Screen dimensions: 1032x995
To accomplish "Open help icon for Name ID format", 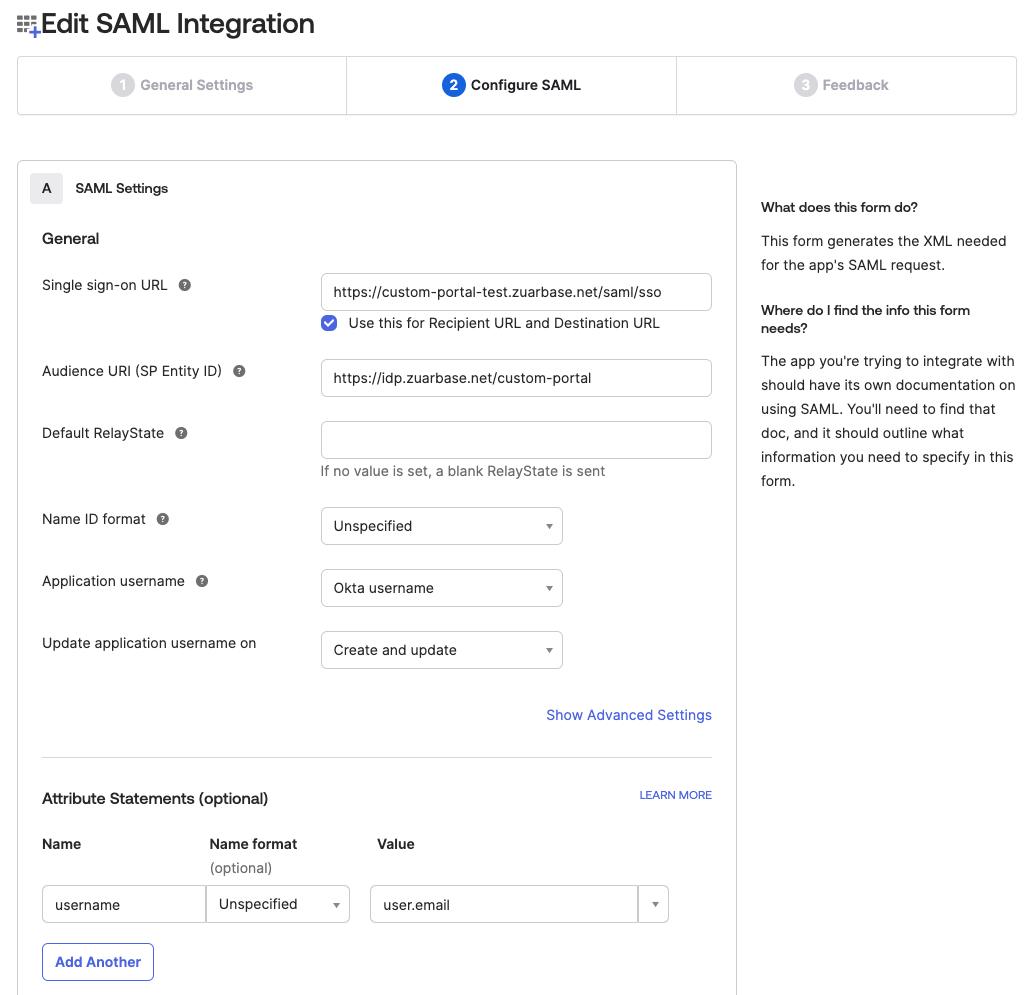I will [x=163, y=519].
